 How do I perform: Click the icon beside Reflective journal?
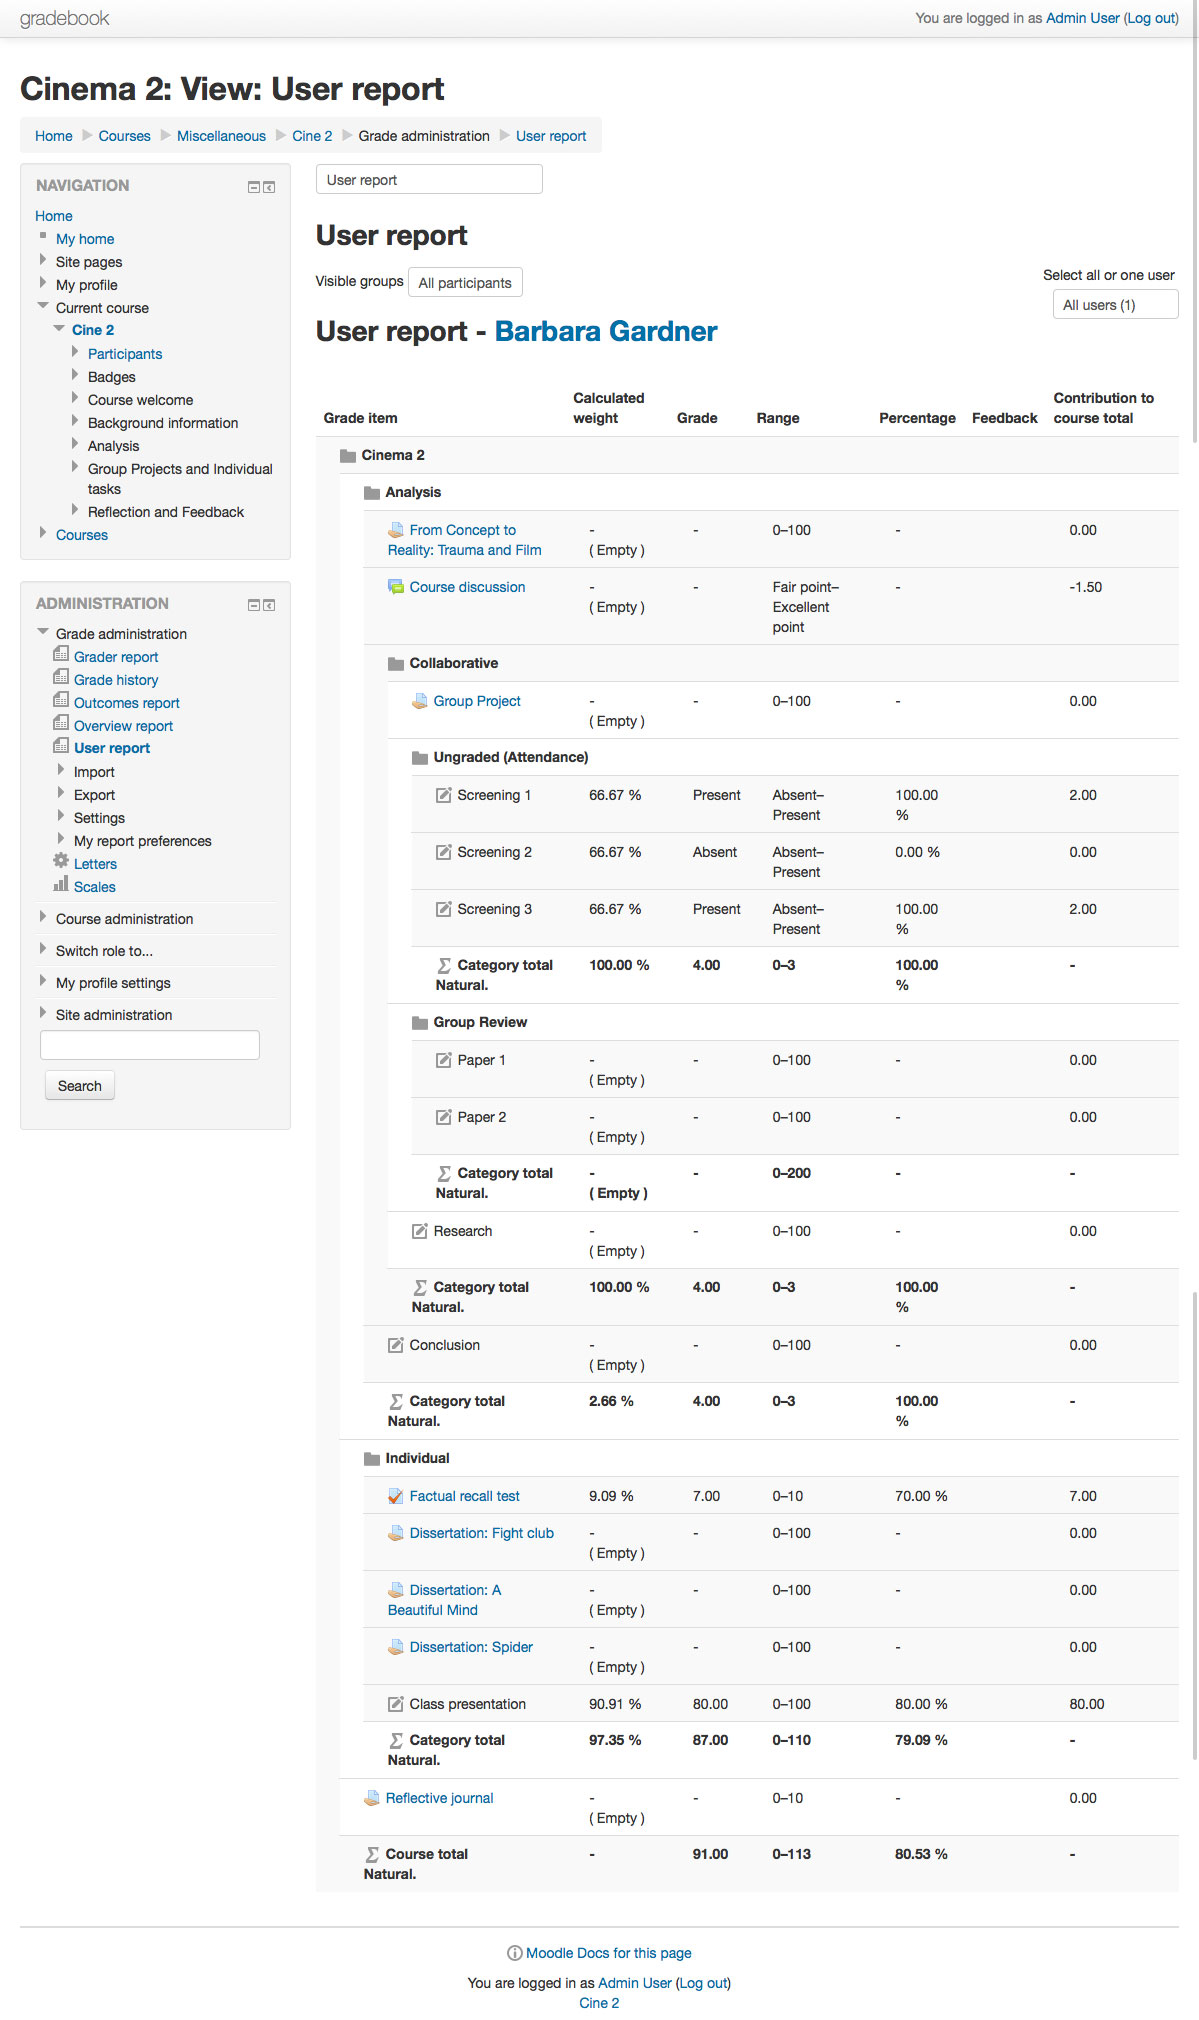tap(372, 1797)
